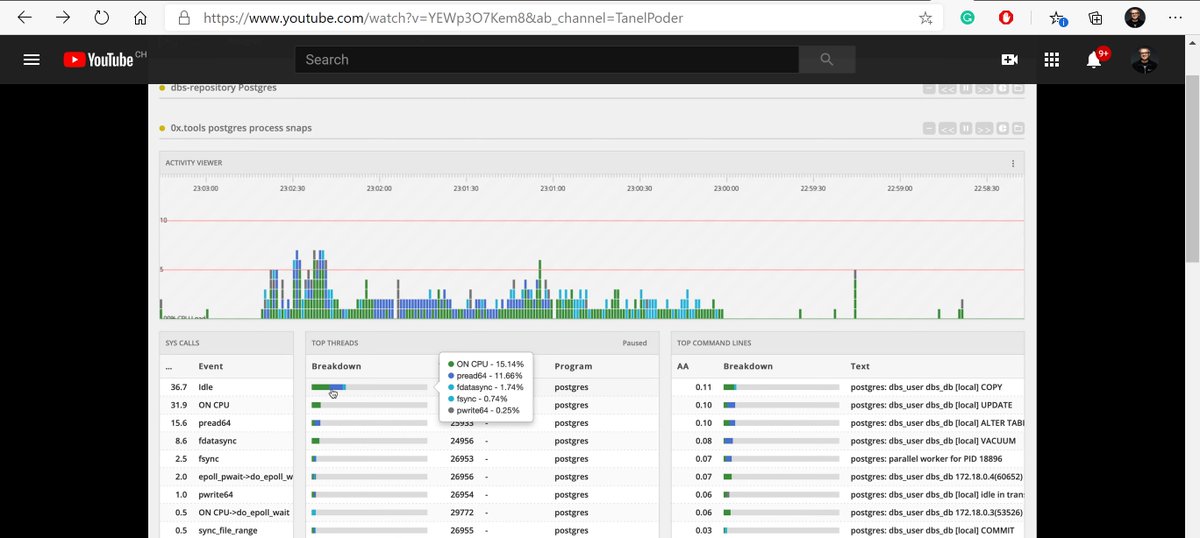
Task: Click the folder icon of 0x.tools panel
Action: click(x=1018, y=128)
